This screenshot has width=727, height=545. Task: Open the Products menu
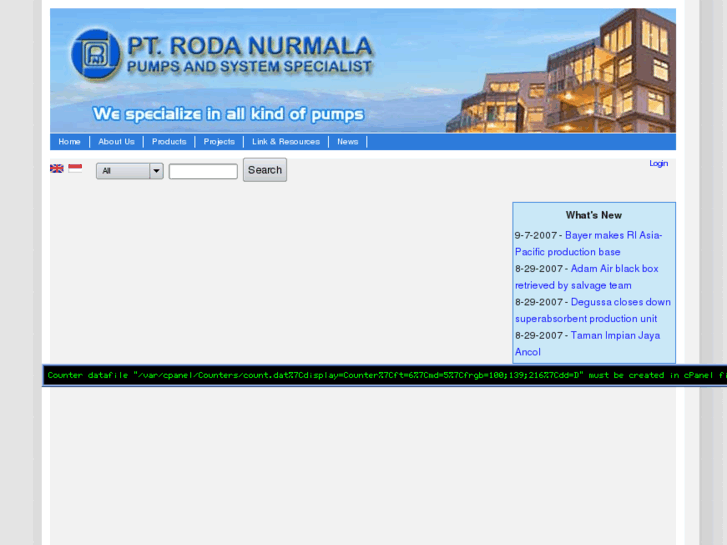pos(169,142)
